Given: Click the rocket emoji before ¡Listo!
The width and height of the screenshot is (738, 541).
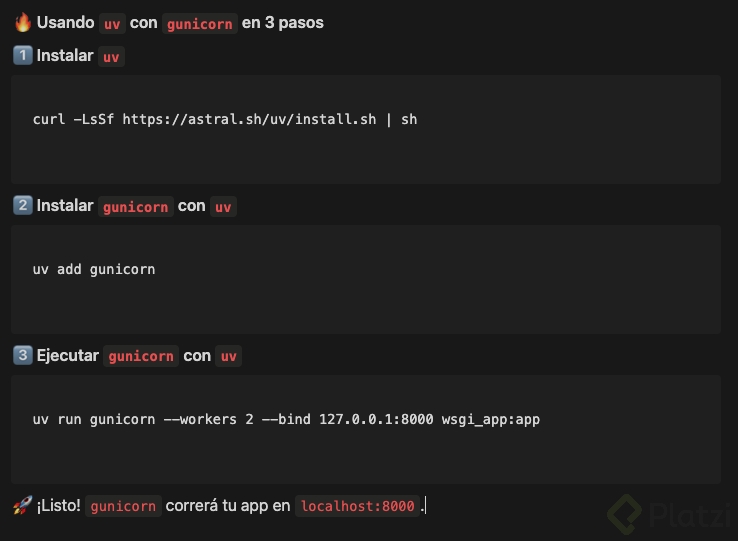Looking at the screenshot, I should tap(22, 506).
